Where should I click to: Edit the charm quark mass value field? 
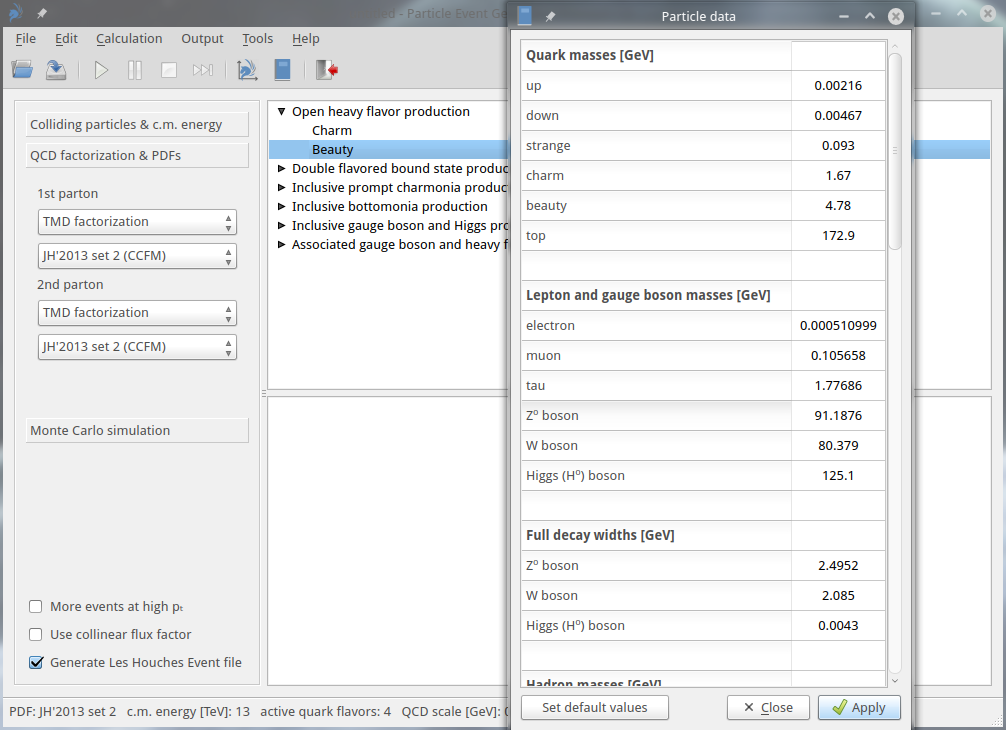pyautogui.click(x=838, y=176)
